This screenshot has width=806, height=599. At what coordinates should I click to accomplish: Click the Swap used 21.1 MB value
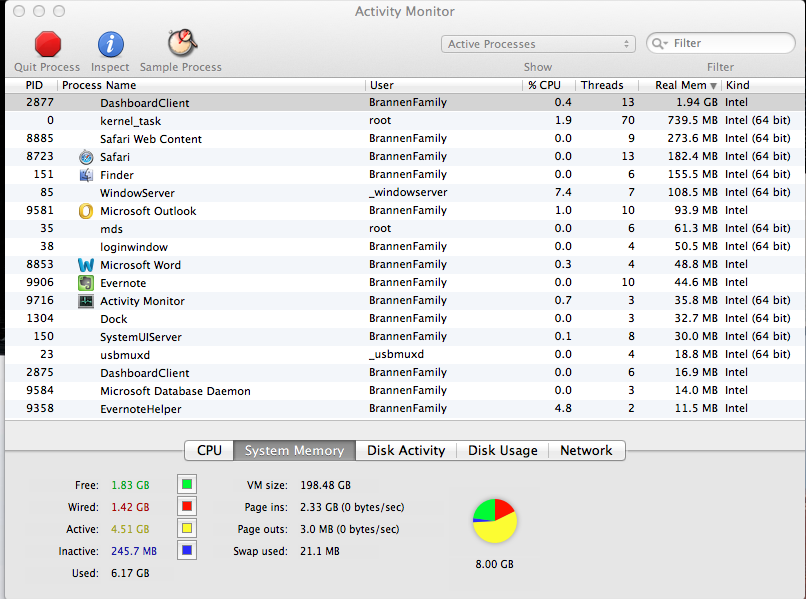pos(320,551)
